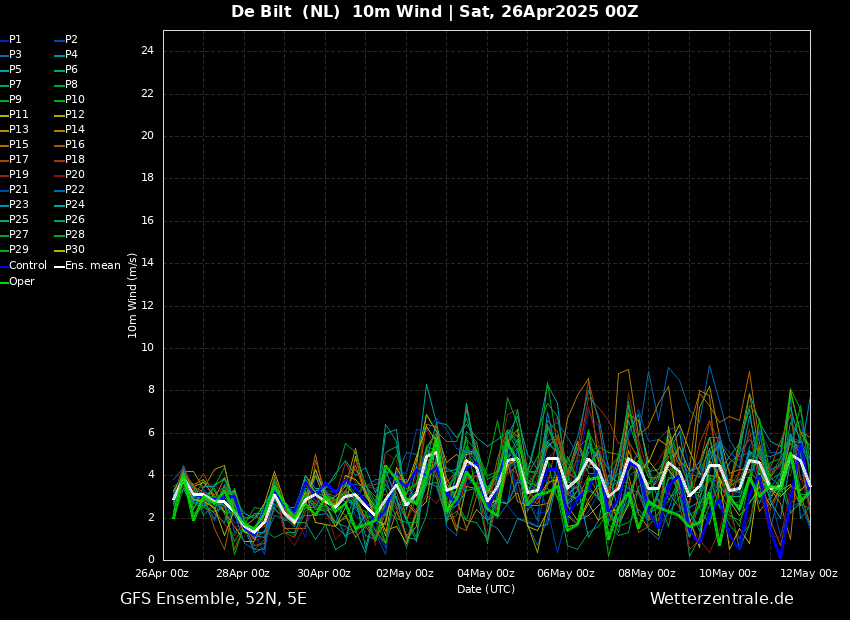
Task: Click the 24 value on y-axis
Action: pyautogui.click(x=147, y=51)
